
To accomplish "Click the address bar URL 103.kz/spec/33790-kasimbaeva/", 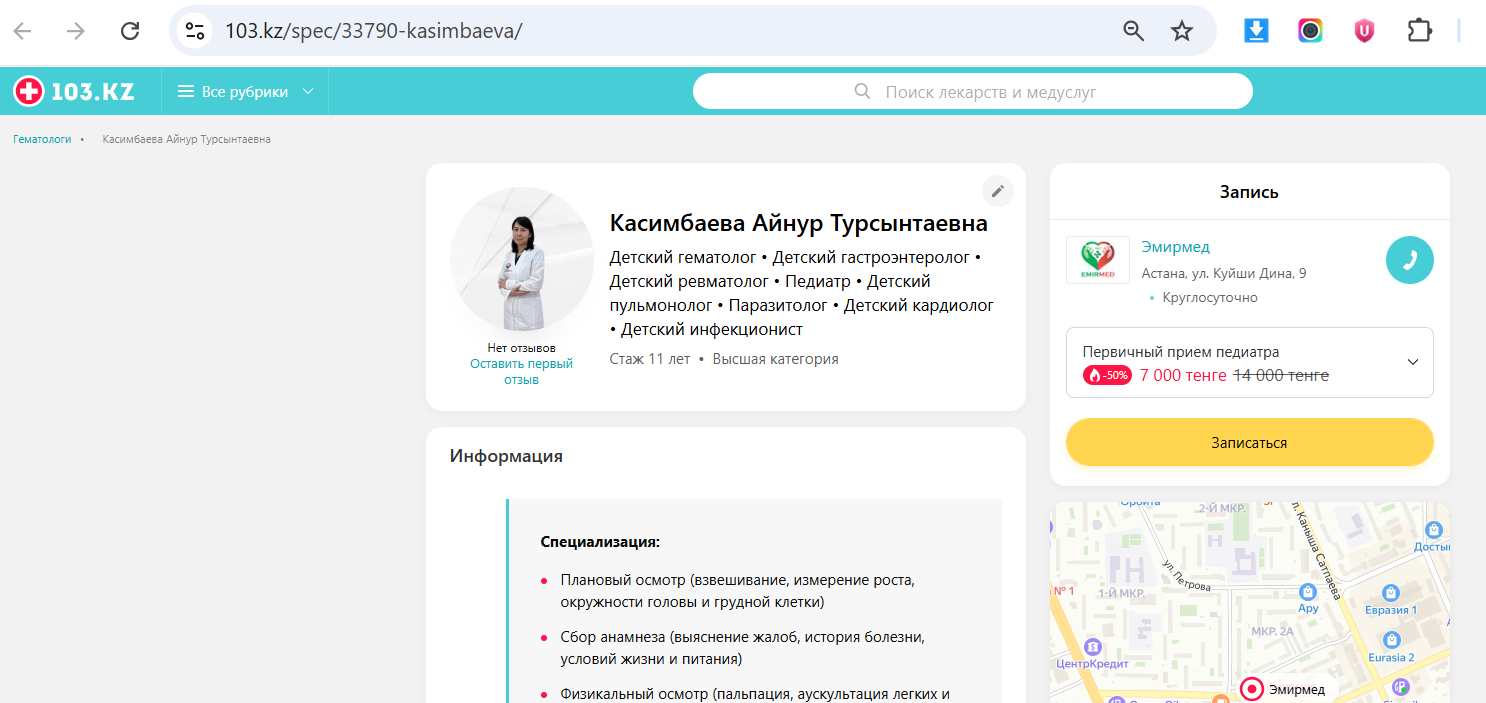I will coord(373,31).
